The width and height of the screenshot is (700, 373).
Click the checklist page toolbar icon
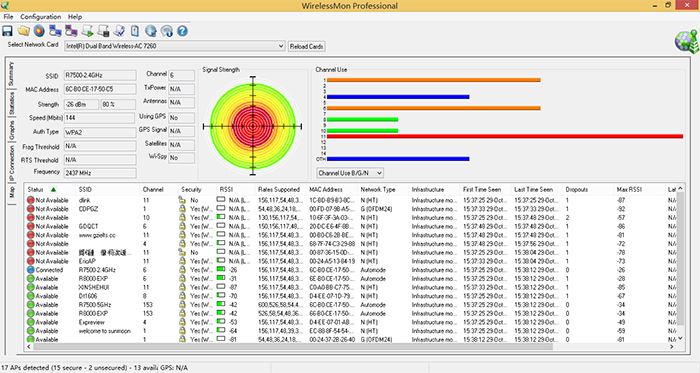tap(119, 31)
